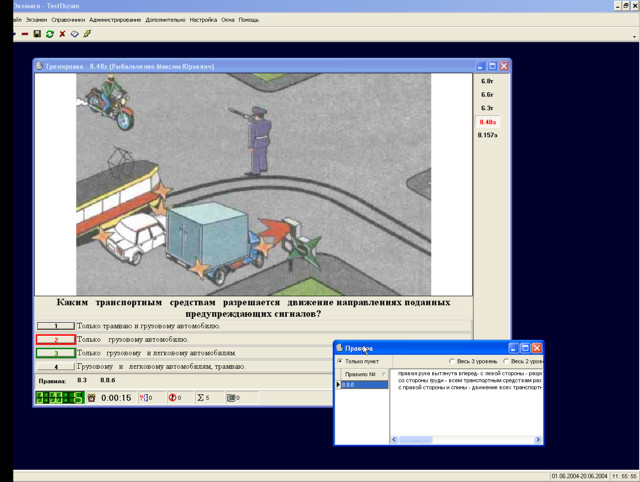The height and width of the screenshot is (482, 640).
Task: Click the red X cancel toolbar icon
Action: (62, 33)
